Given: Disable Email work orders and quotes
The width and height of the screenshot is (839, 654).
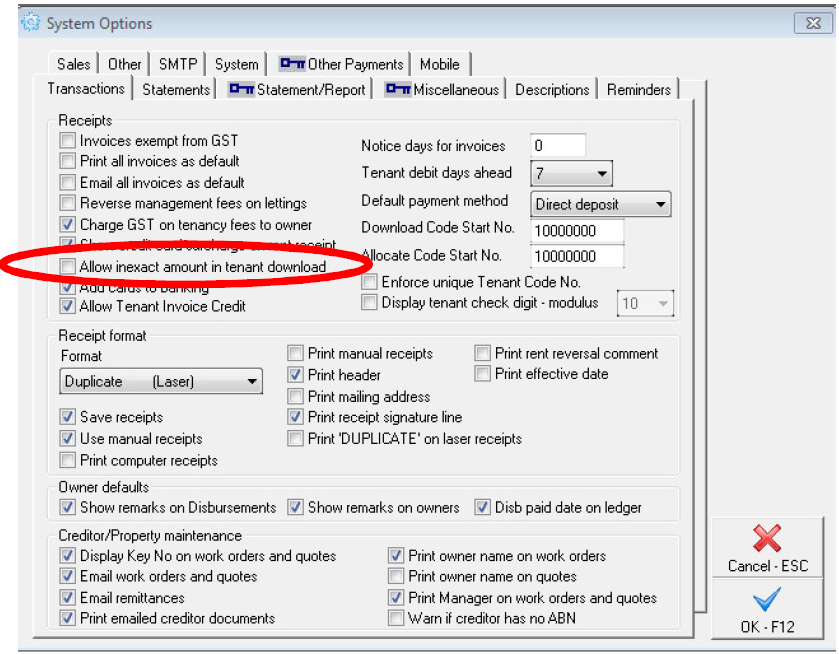Looking at the screenshot, I should click(x=67, y=576).
